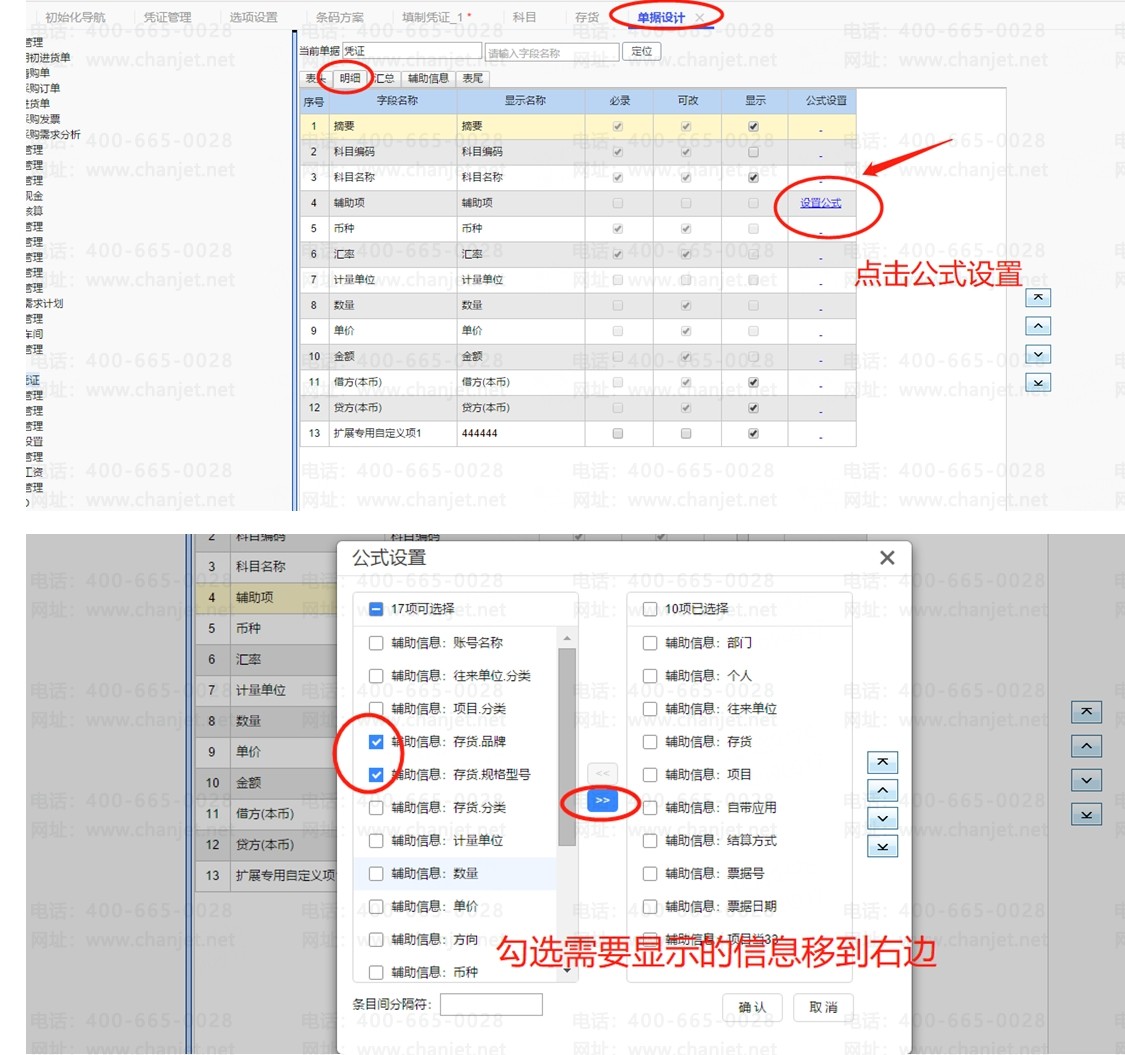Switch to the 明细 tab

click(x=350, y=78)
